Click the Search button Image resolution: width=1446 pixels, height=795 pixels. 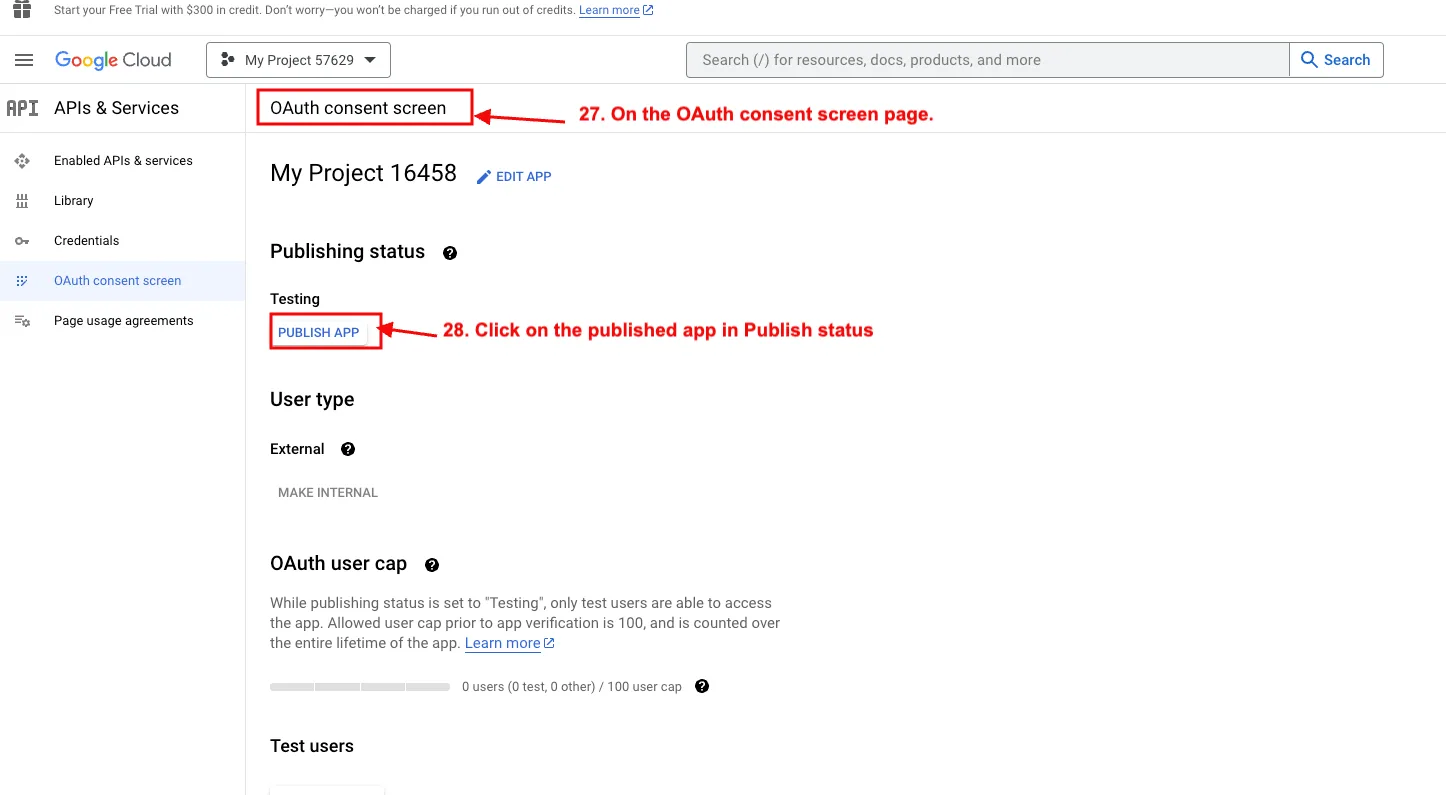[1336, 60]
